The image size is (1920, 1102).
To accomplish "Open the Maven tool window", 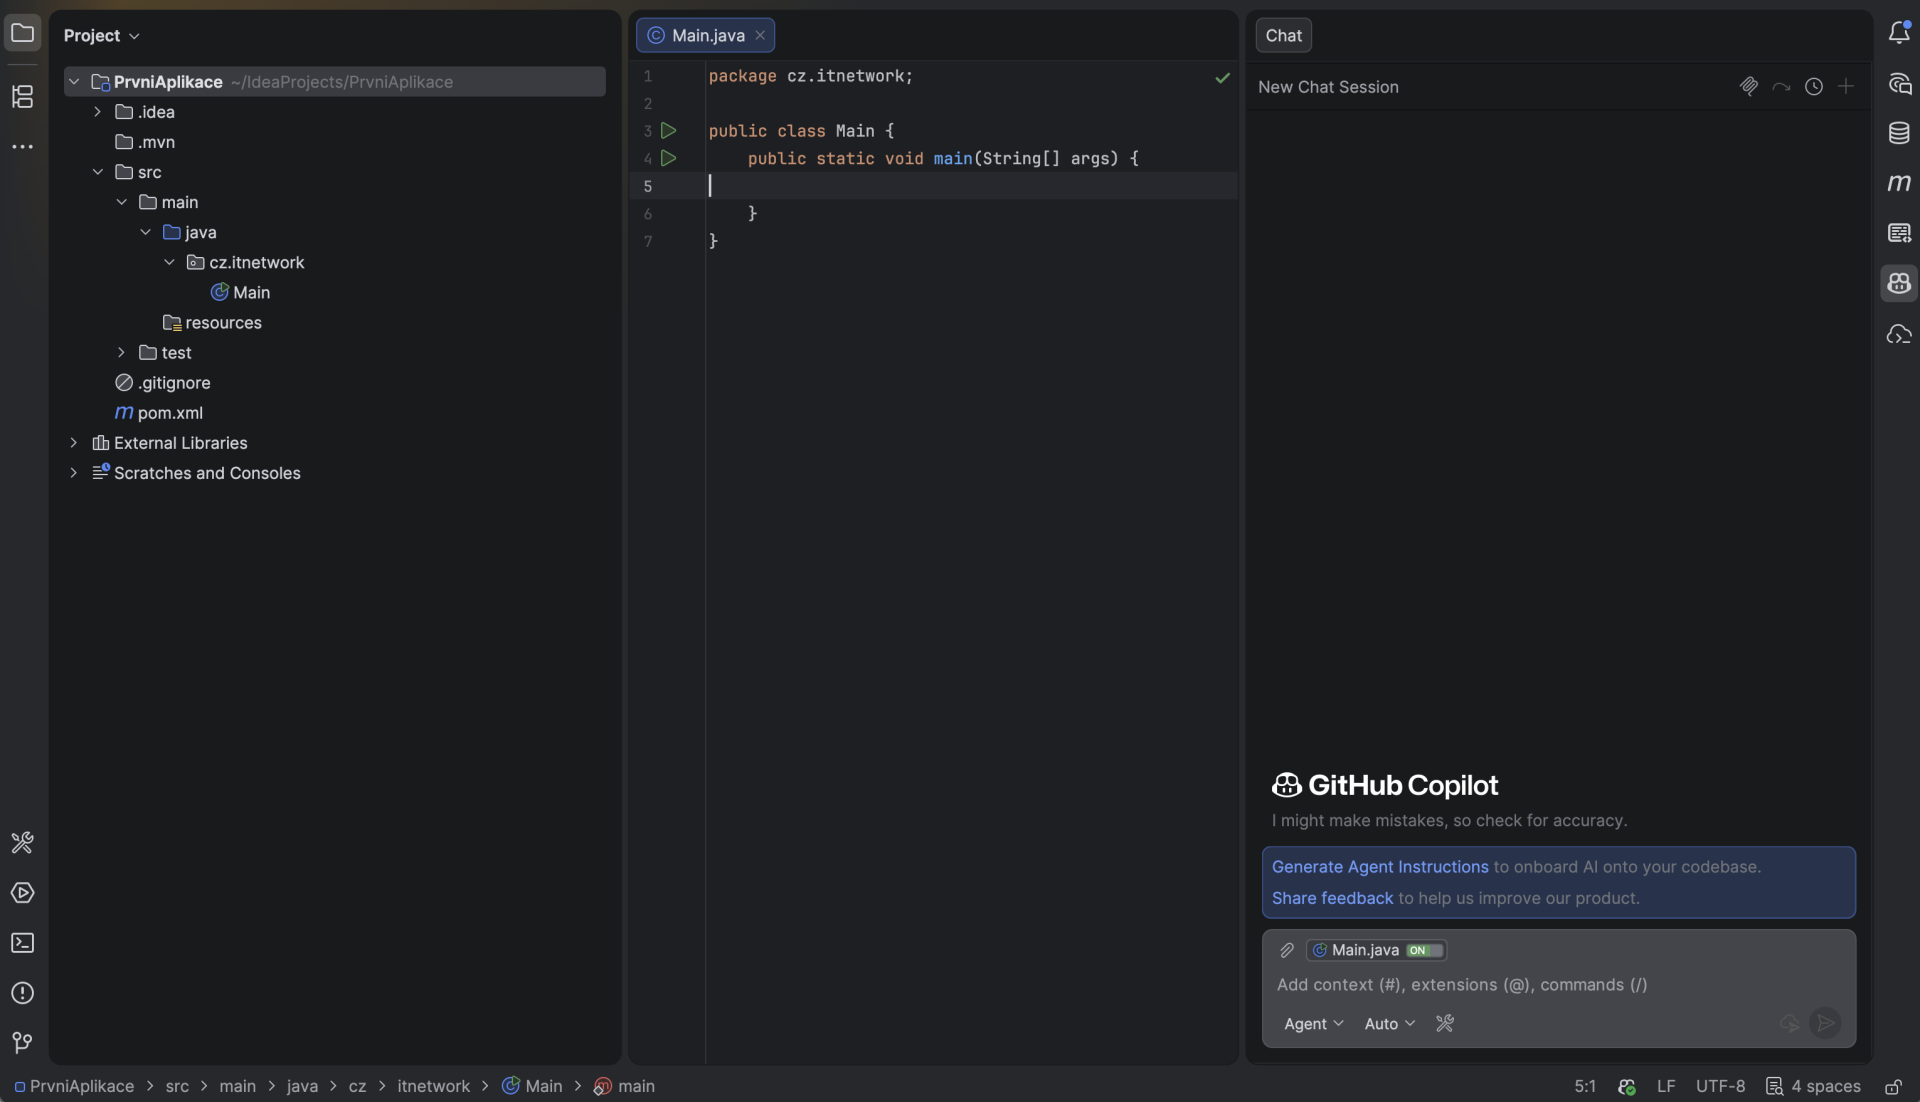I will click(x=1900, y=183).
